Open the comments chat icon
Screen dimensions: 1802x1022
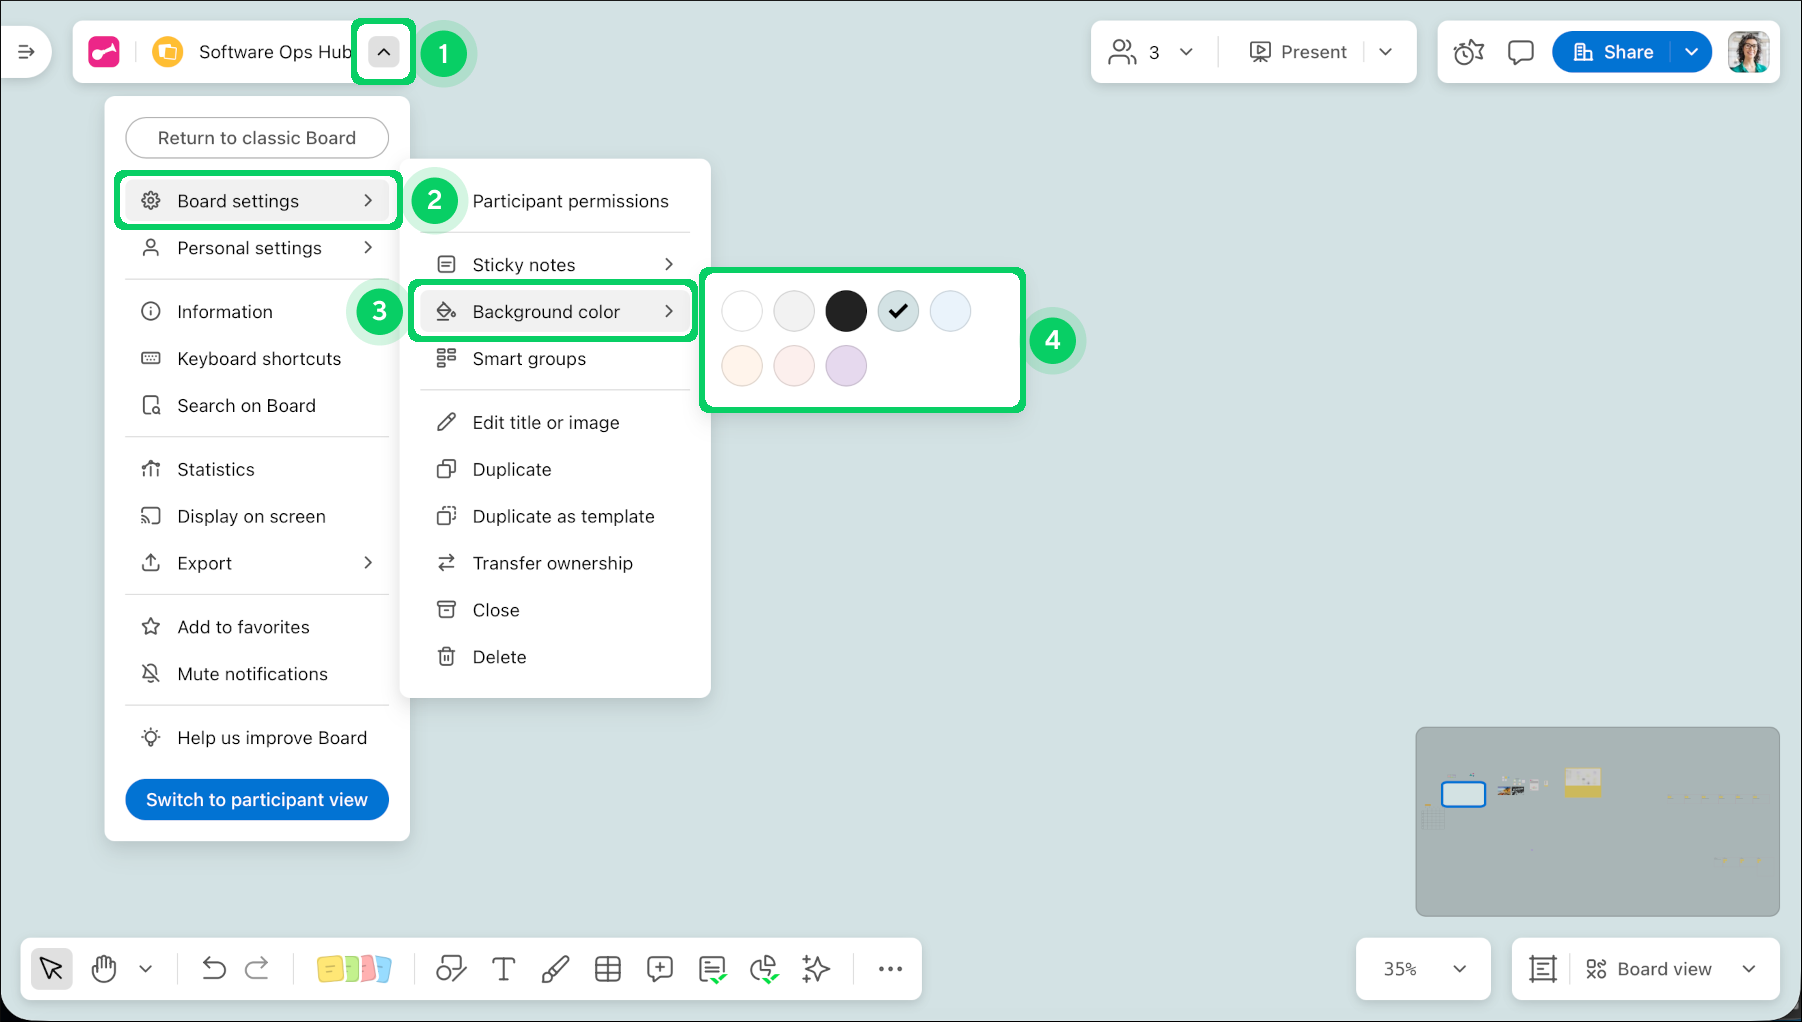[x=1520, y=52]
